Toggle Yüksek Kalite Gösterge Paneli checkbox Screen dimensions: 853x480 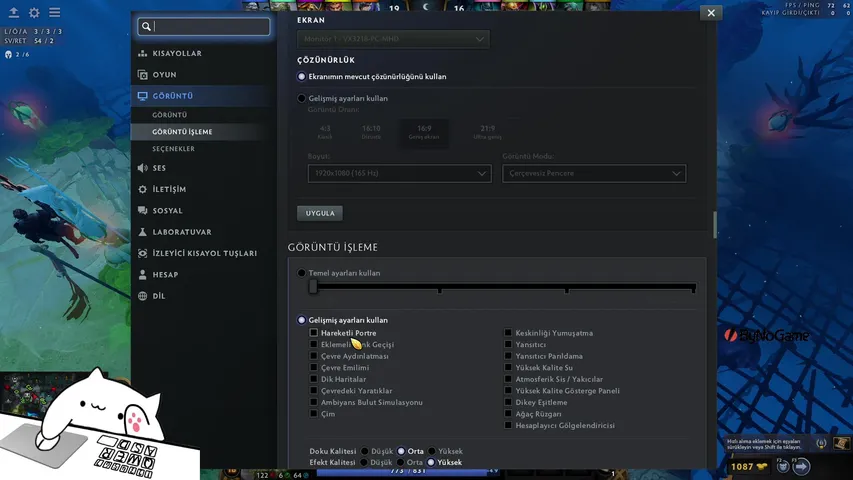pos(508,390)
